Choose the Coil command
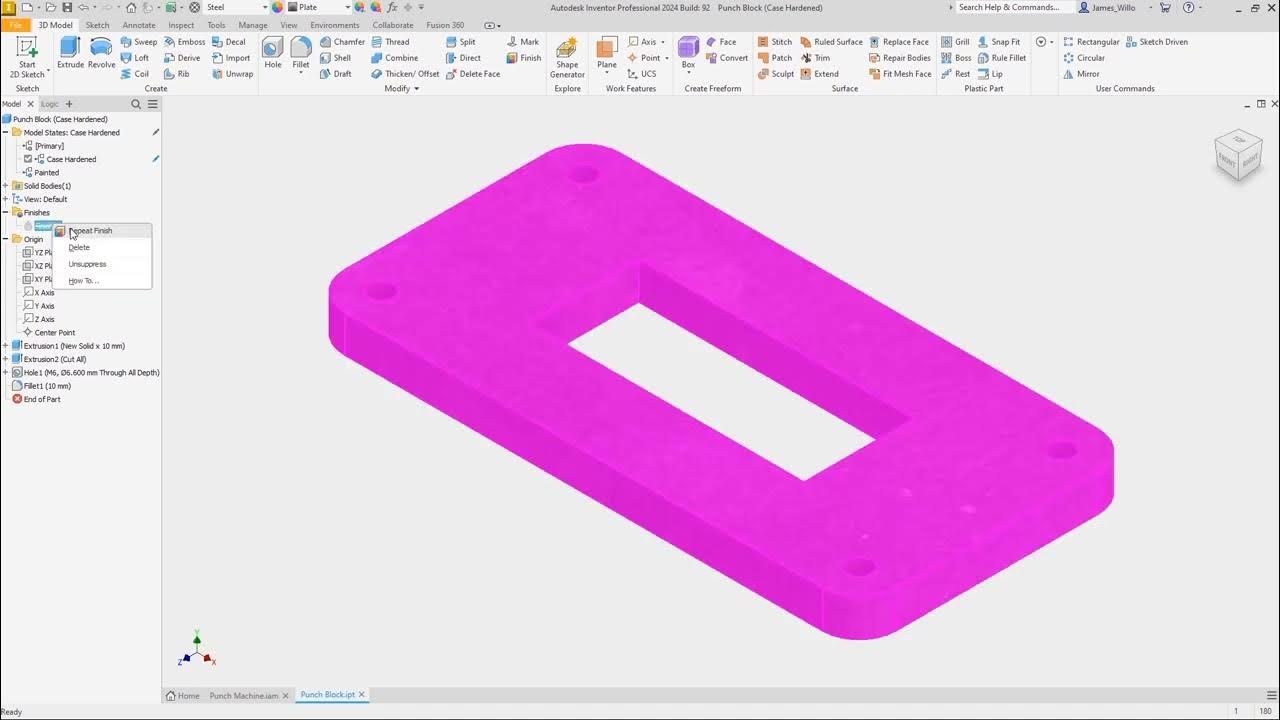1280x720 pixels. [x=135, y=74]
